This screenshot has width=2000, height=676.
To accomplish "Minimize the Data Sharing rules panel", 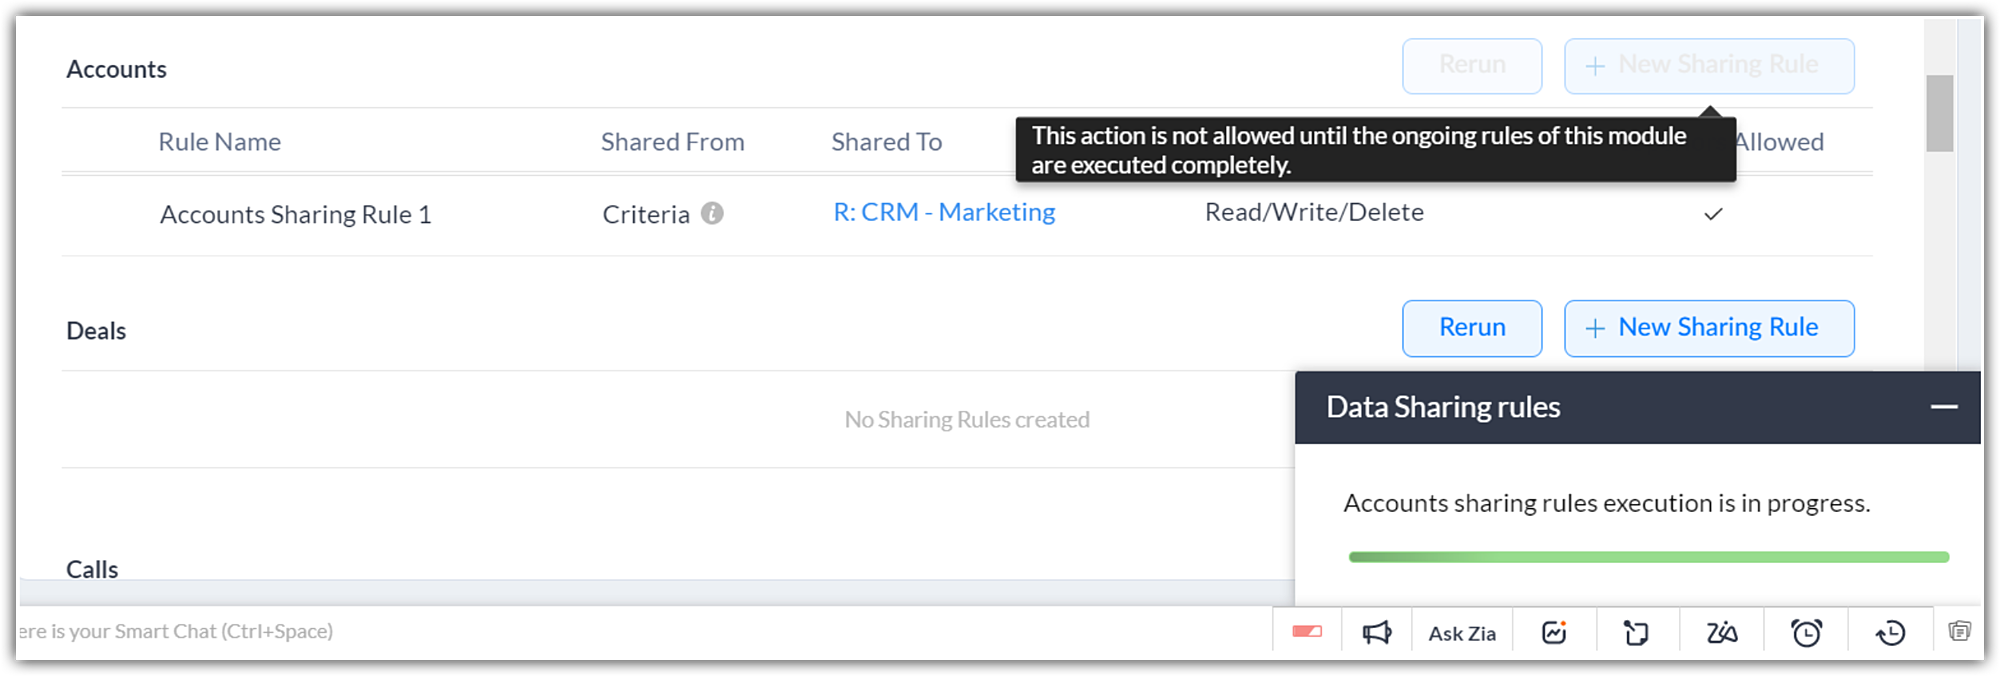I will [1943, 407].
